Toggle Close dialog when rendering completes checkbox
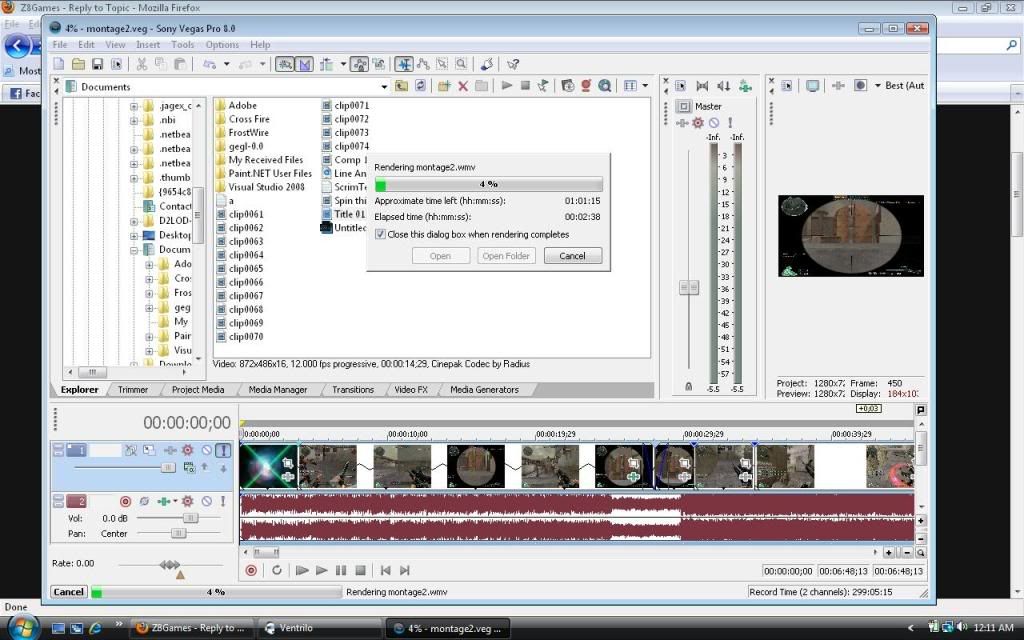This screenshot has height=640, width=1024. click(380, 234)
